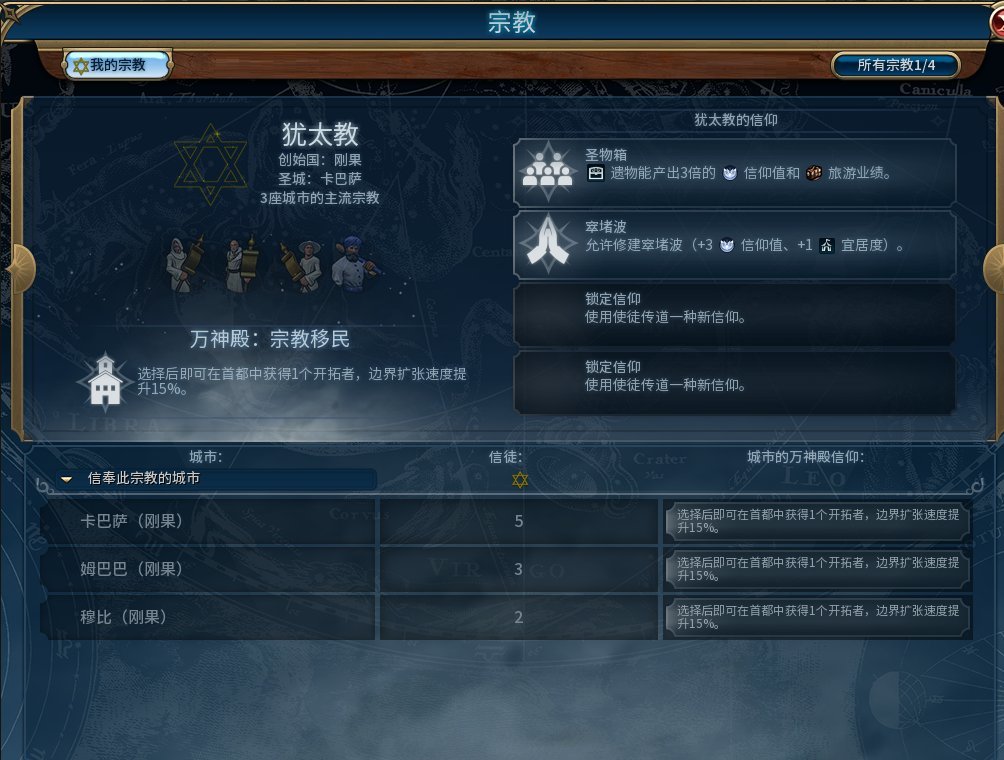Viewport: 1004px width, 760px height.
Task: Click the relic icon in 圣物箱 description
Action: pos(595,173)
